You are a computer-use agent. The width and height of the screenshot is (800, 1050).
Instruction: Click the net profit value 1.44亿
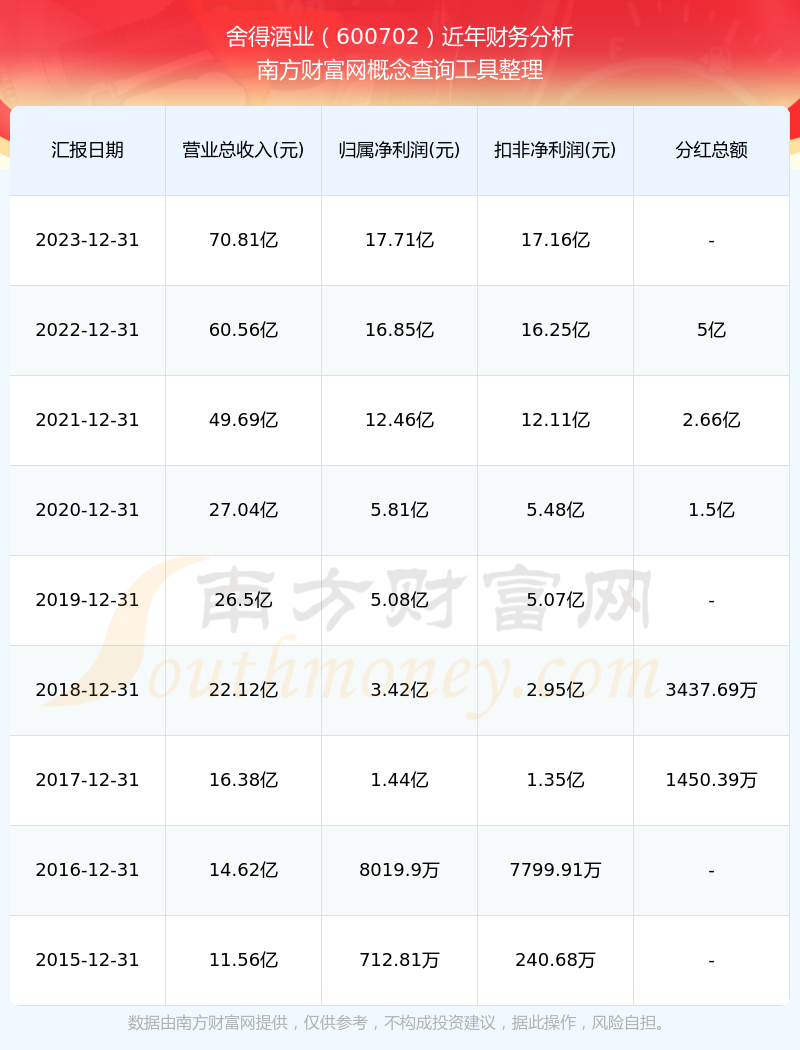(x=399, y=780)
